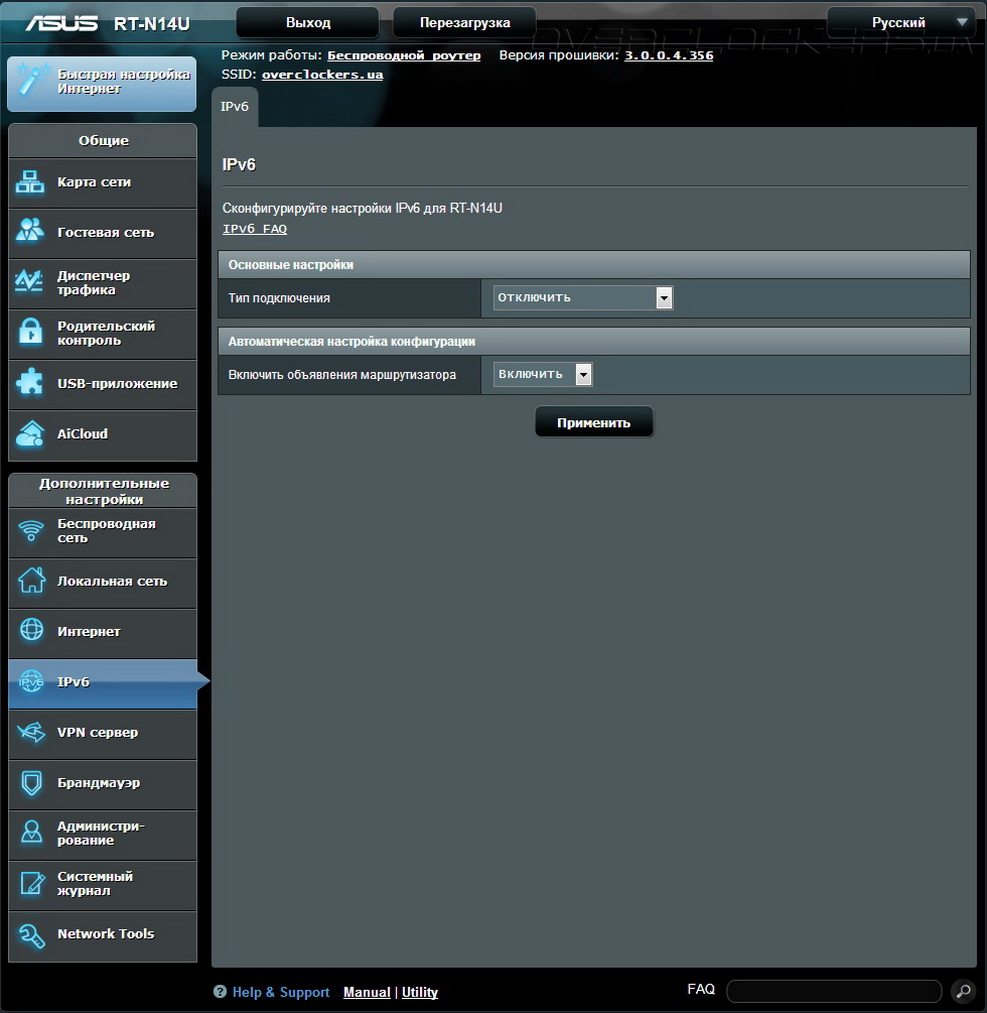
Task: Click the Traffic Manager chart icon
Action: [31, 282]
